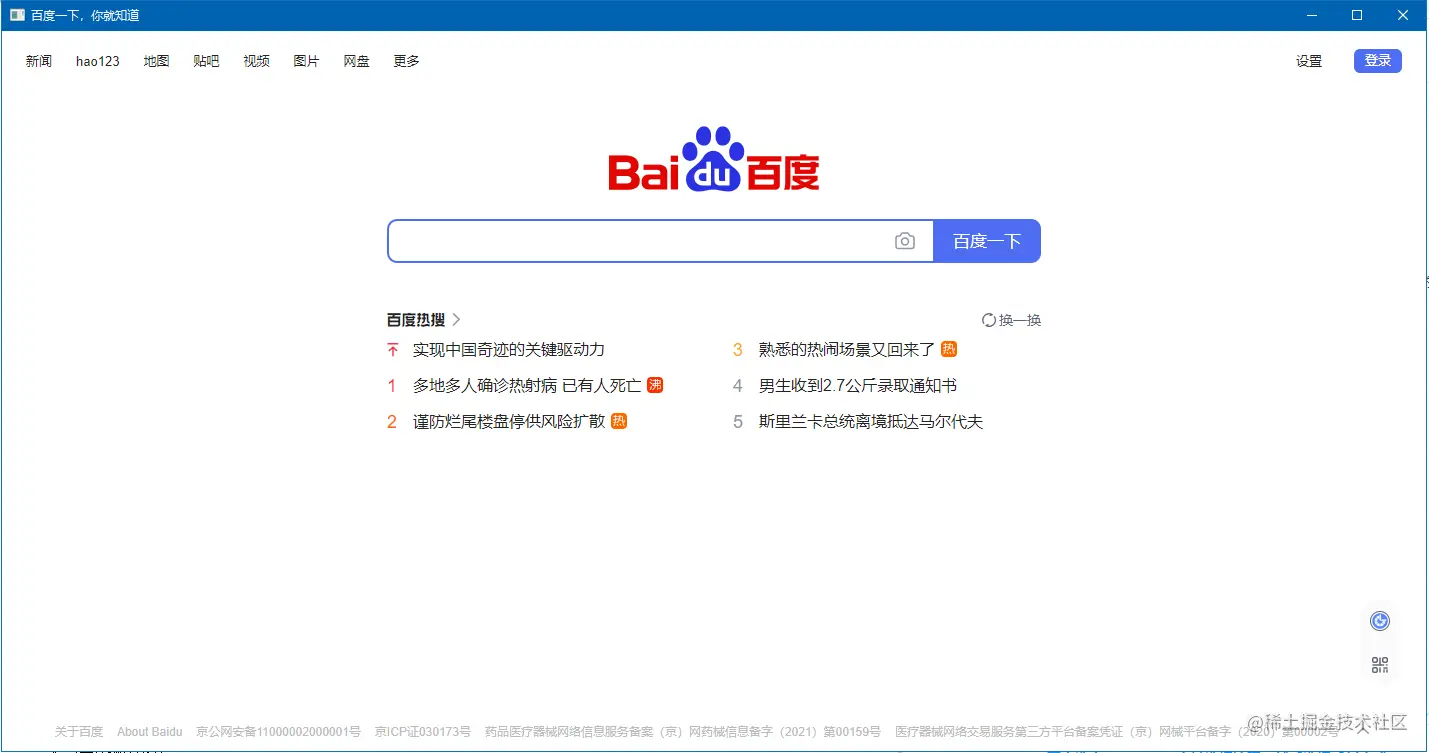1429x753 pixels.
Task: Click the 百度一下 search button
Action: (987, 241)
